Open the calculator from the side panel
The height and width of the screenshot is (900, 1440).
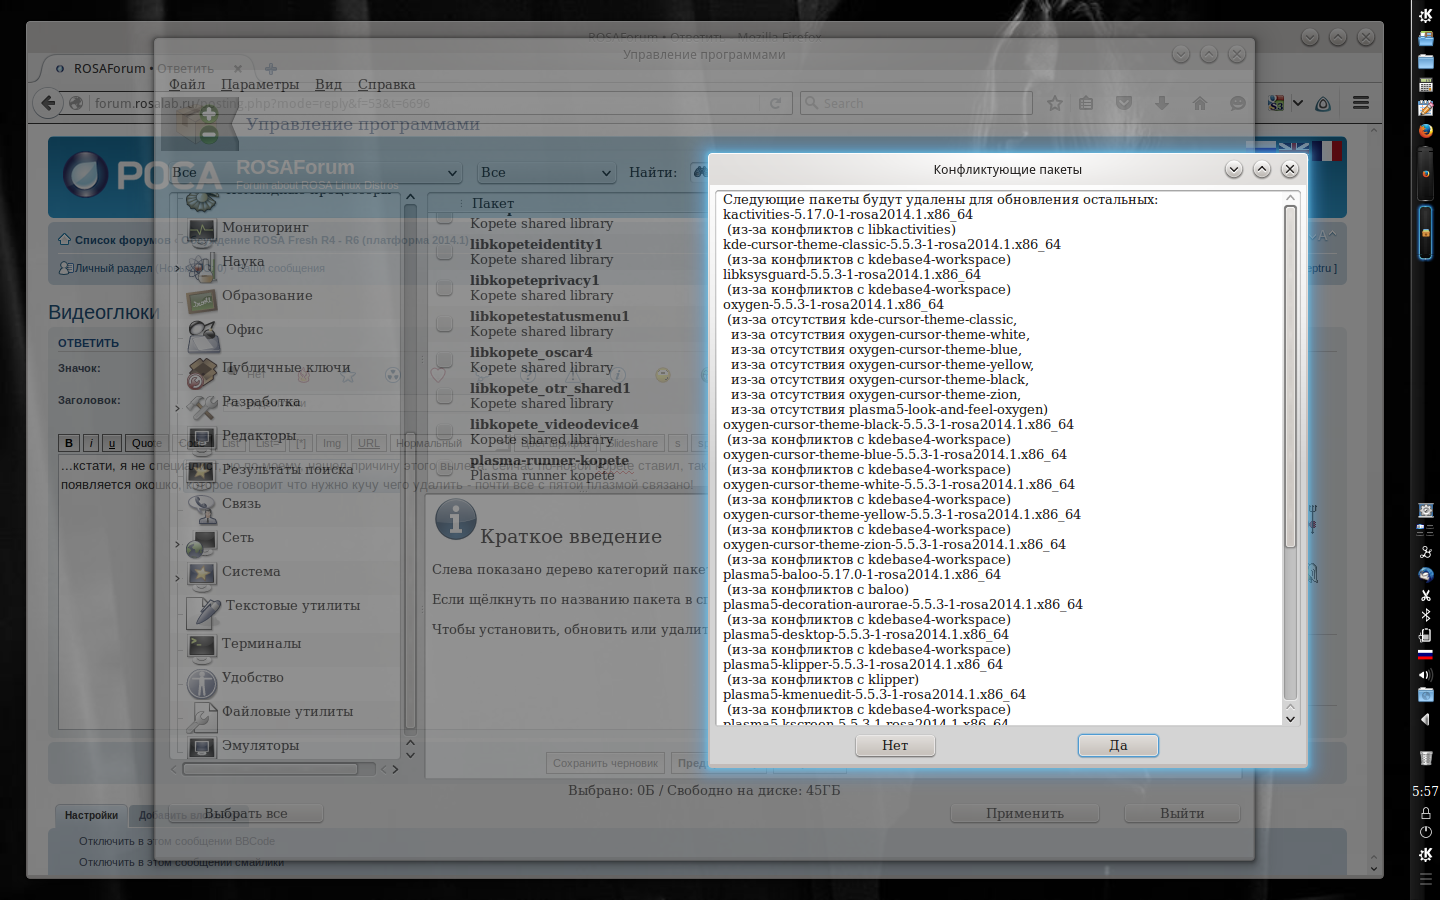tap(1426, 85)
